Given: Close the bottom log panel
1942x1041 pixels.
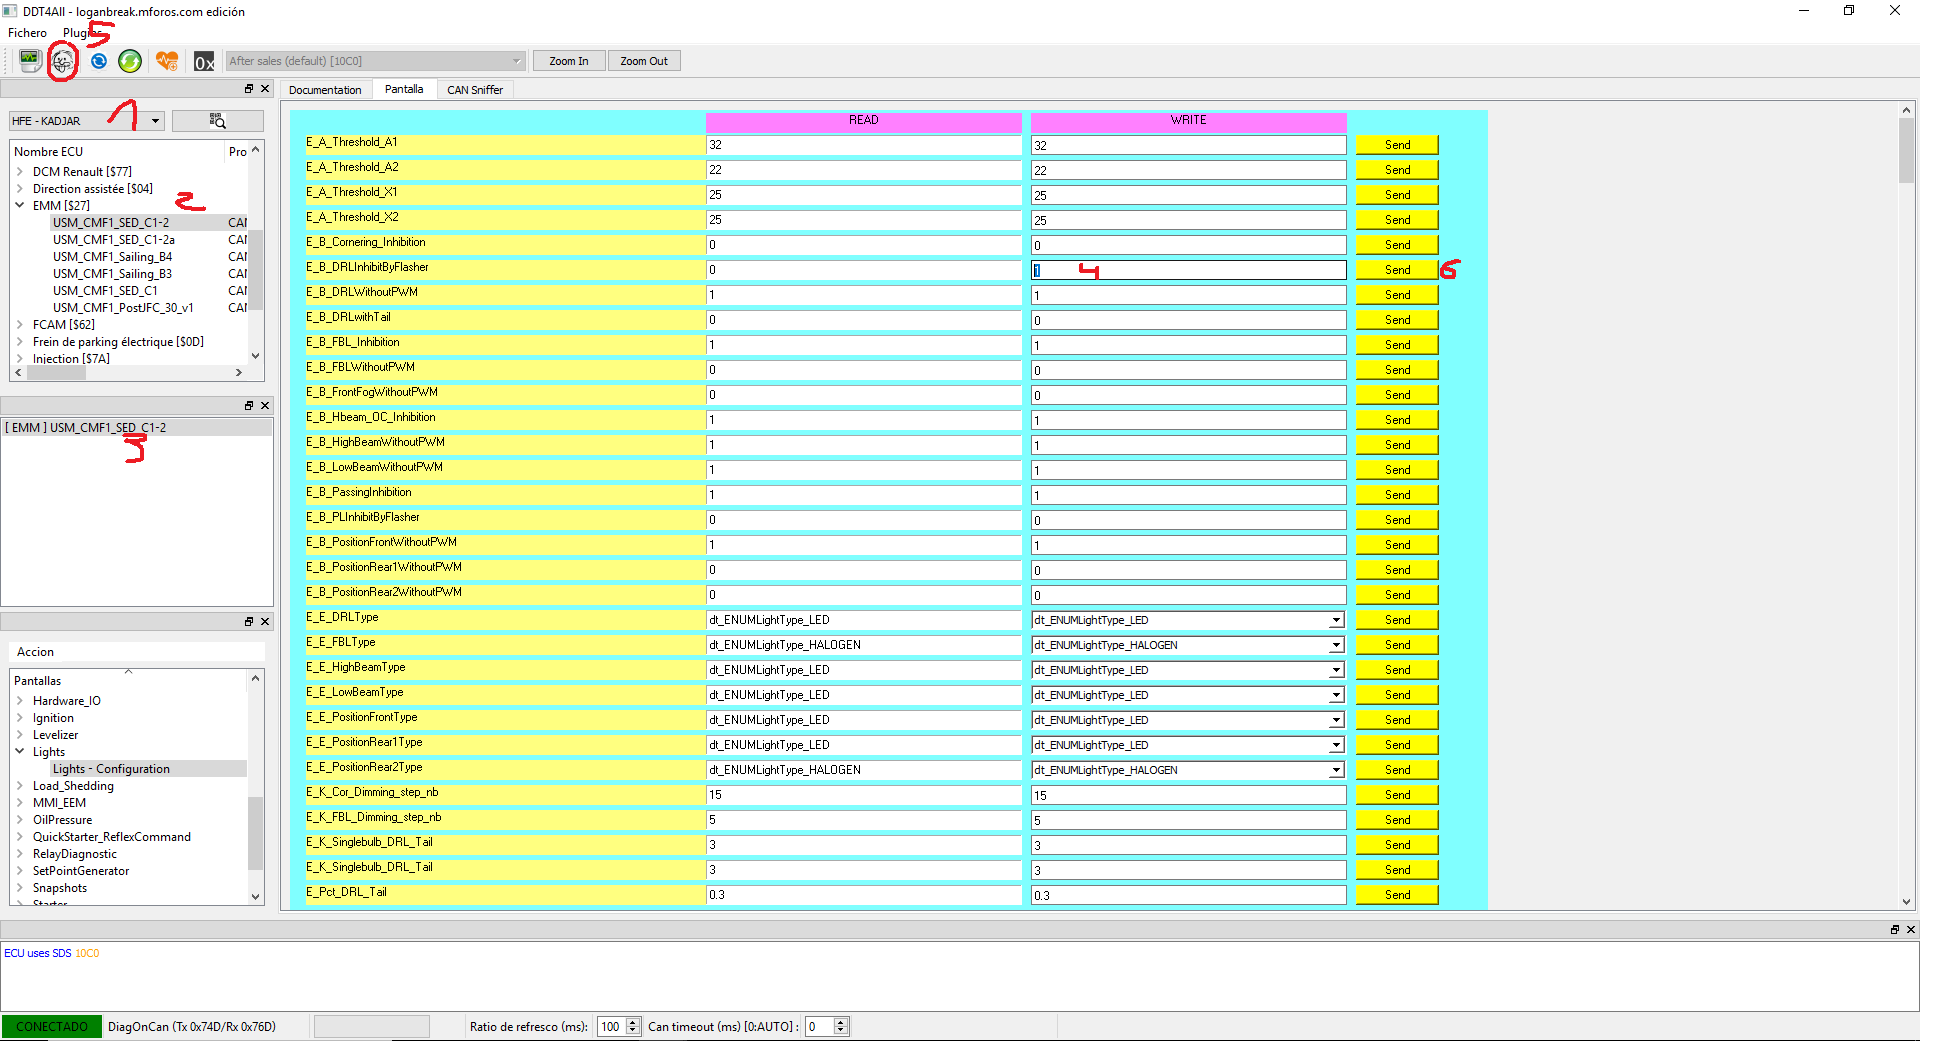Looking at the screenshot, I should (x=1910, y=929).
